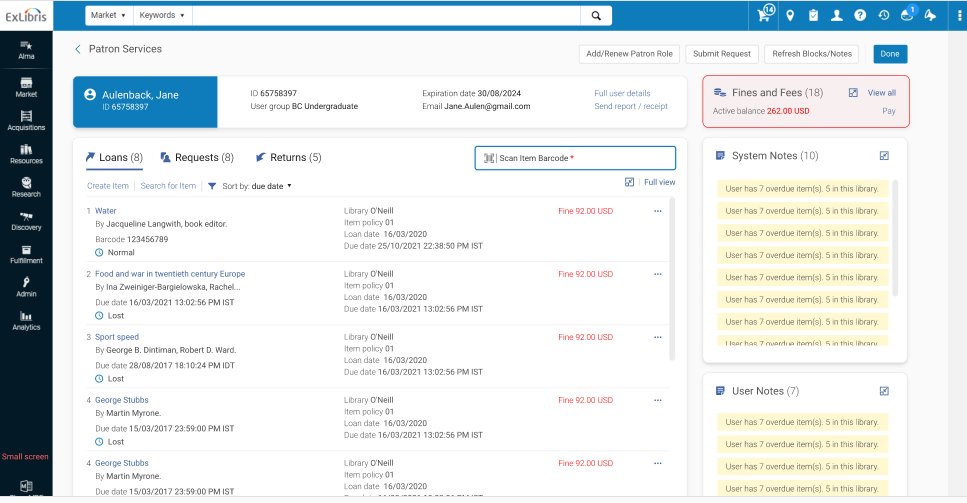The height and width of the screenshot is (503, 967).
Task: Click the Done button
Action: pos(890,54)
